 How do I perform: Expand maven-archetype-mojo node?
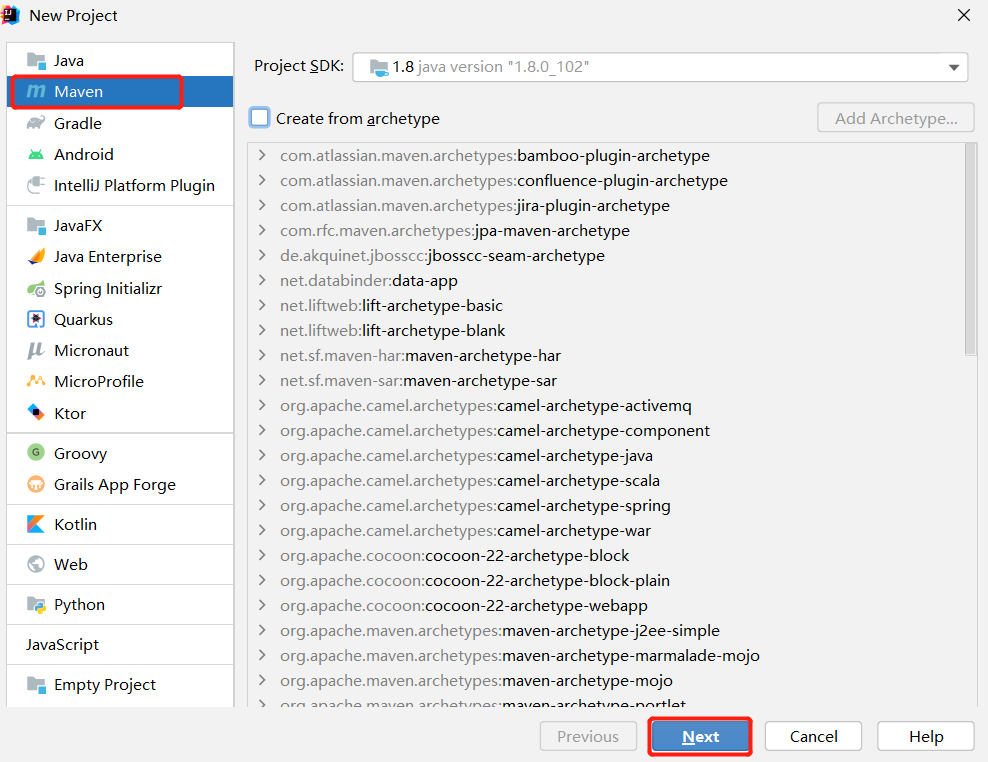tap(262, 680)
